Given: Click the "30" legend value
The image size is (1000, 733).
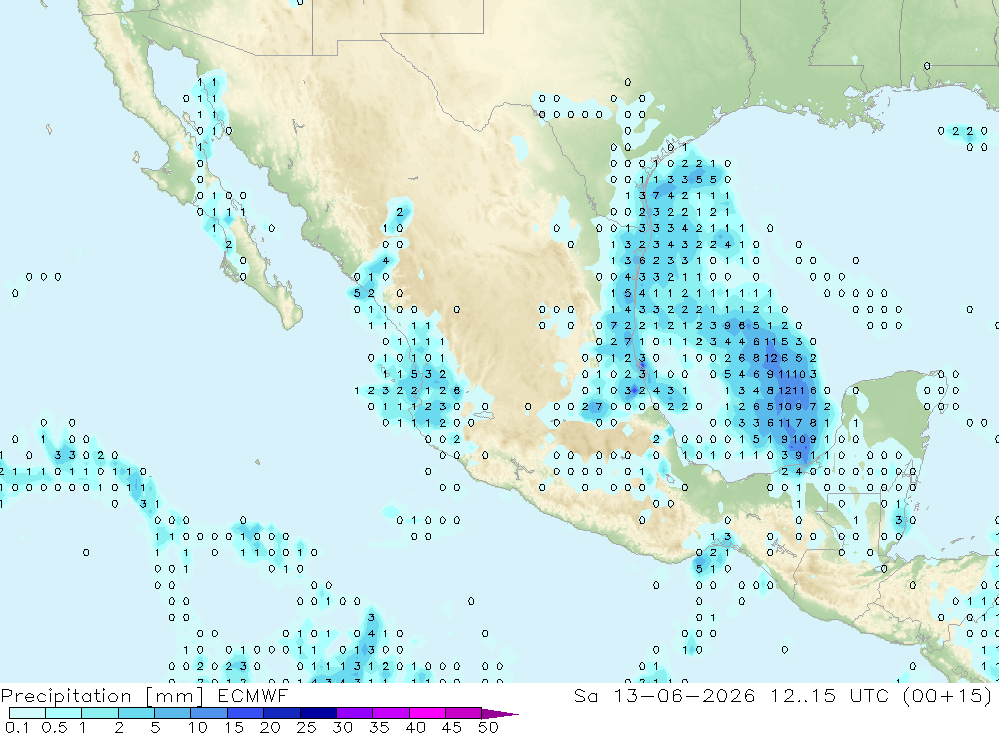Looking at the screenshot, I should click(343, 727).
